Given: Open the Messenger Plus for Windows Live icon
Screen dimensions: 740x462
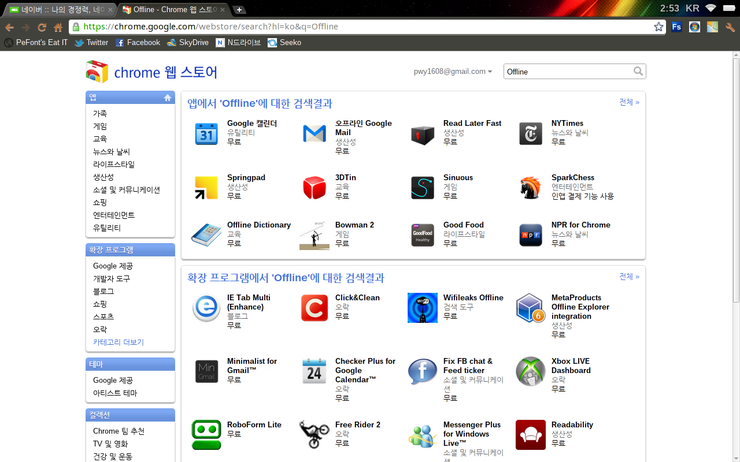Looking at the screenshot, I should tap(422, 436).
